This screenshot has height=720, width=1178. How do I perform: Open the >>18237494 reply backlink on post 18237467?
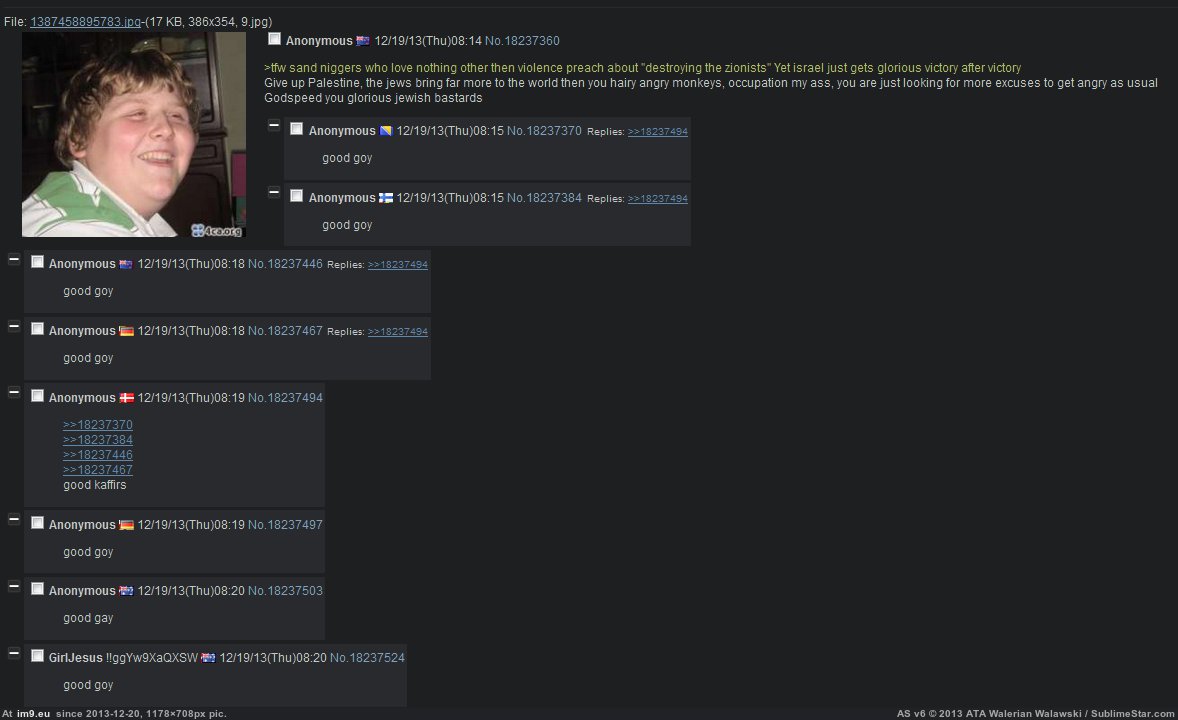(x=397, y=331)
